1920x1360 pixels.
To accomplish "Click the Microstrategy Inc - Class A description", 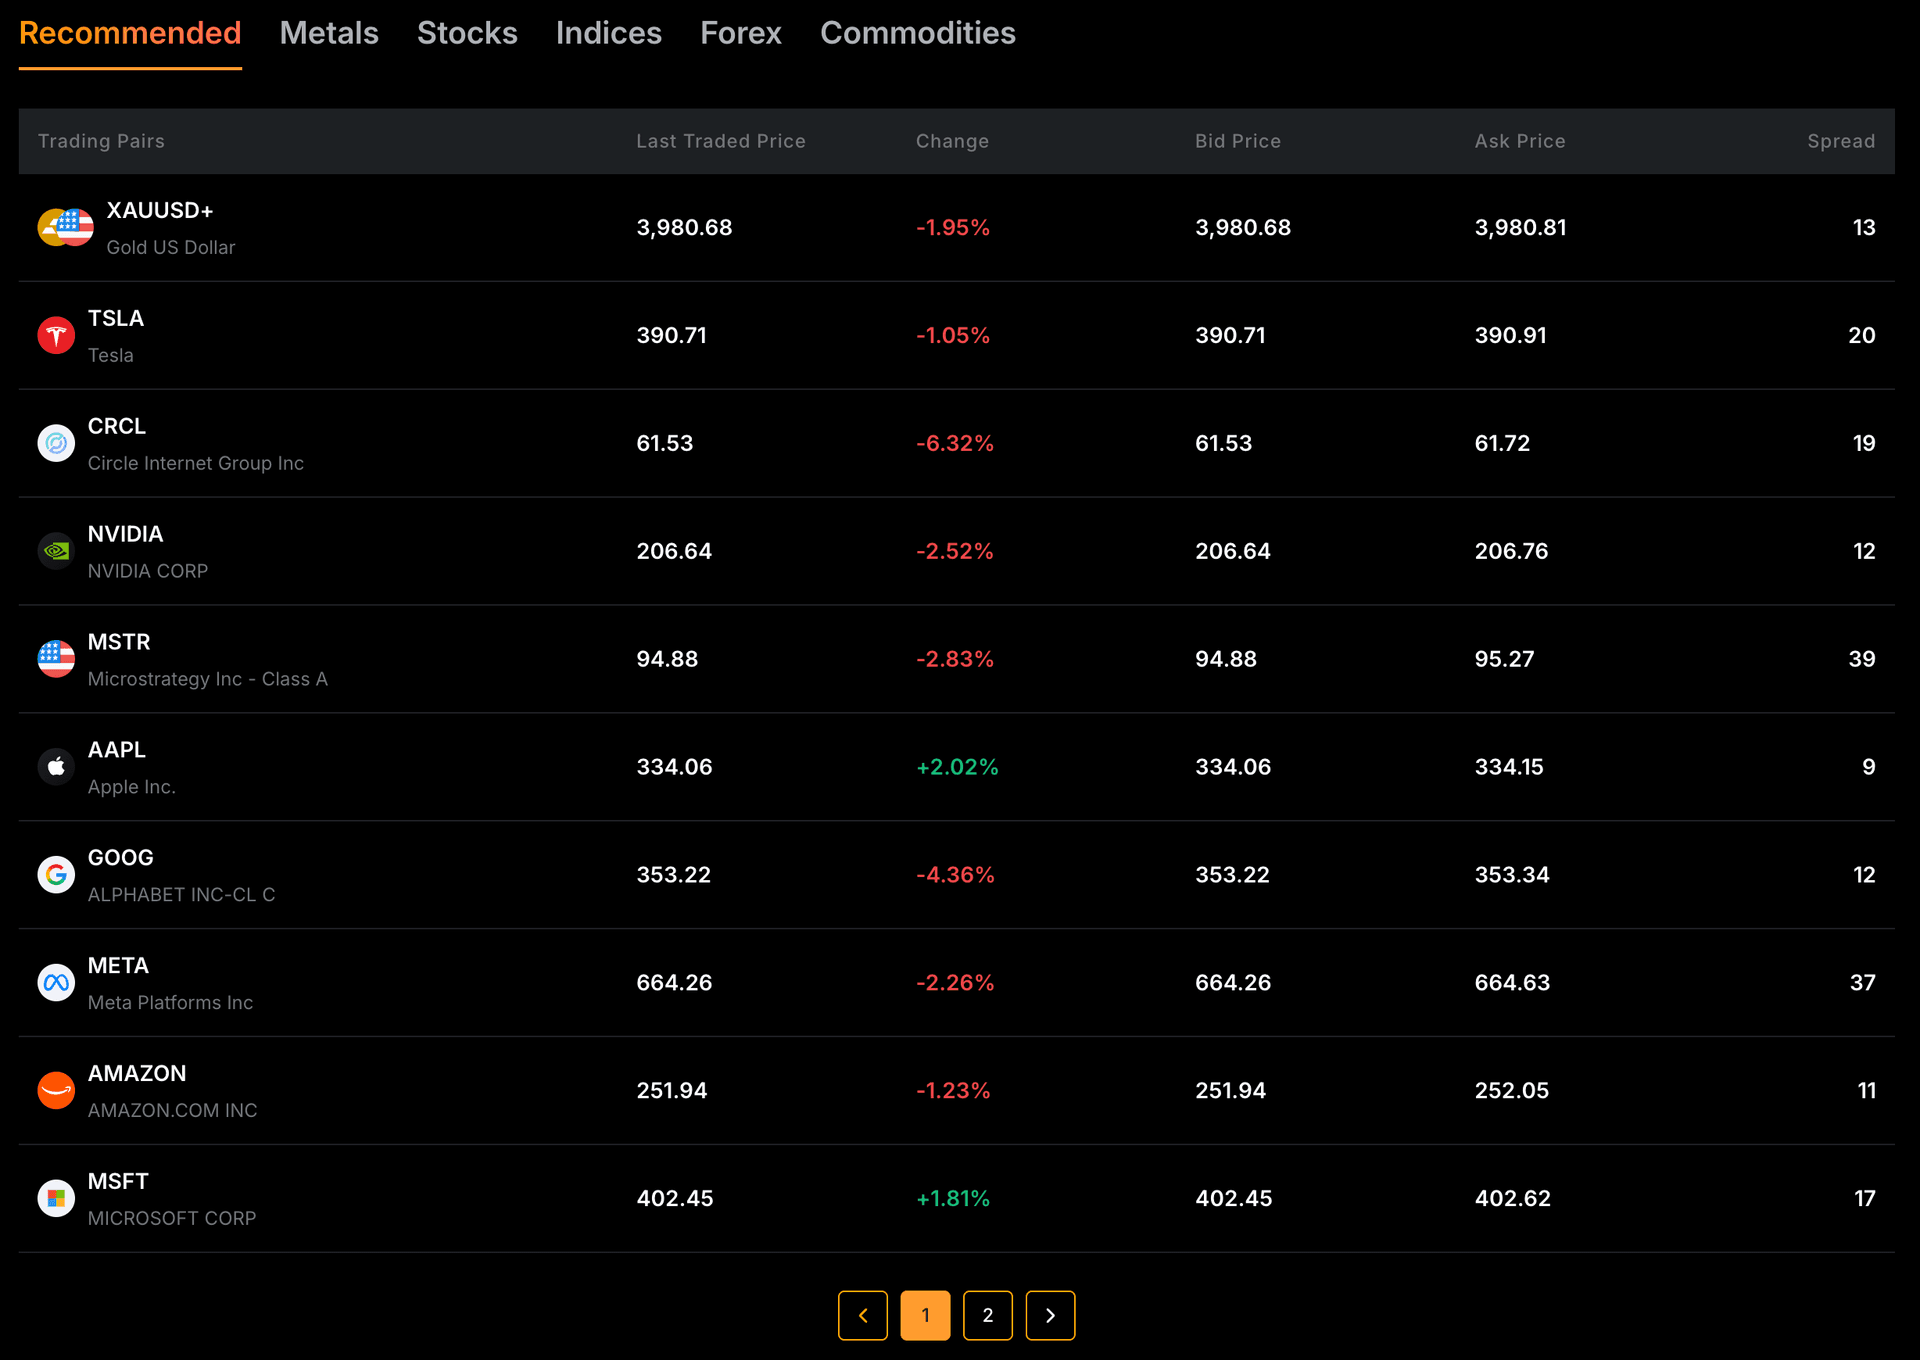I will 207,679.
